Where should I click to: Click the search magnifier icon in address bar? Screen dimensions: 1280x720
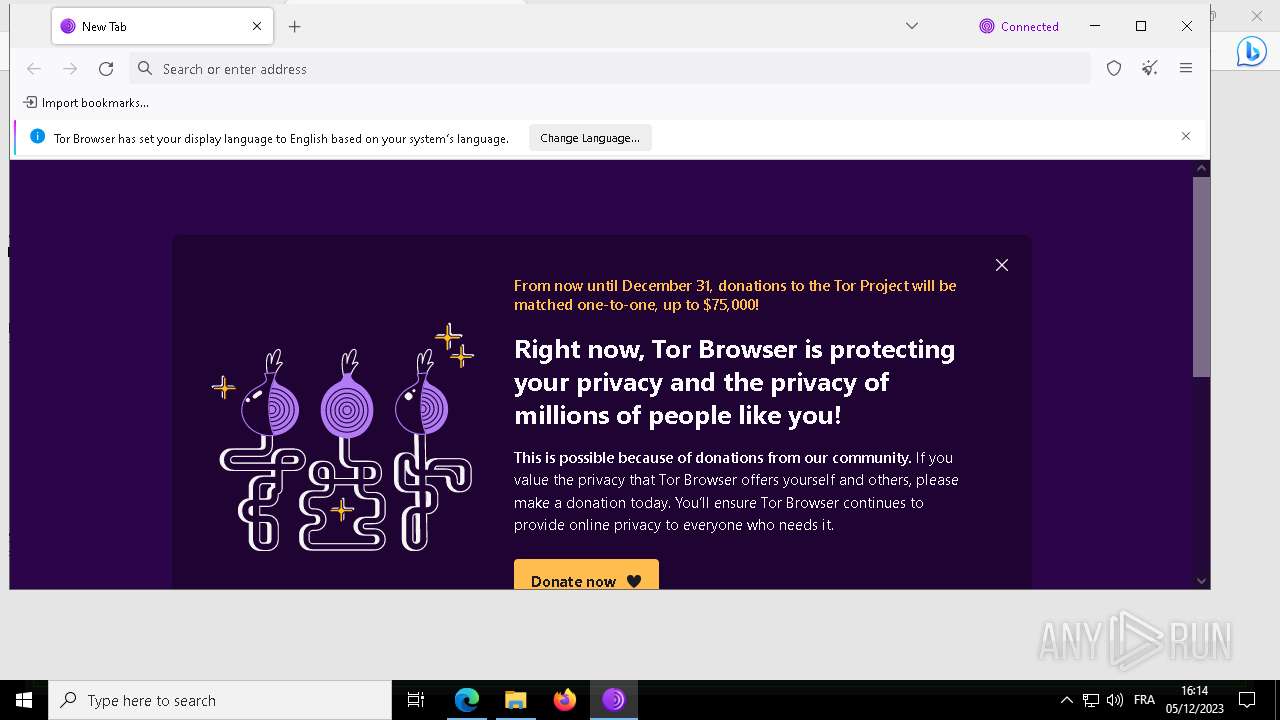(145, 69)
